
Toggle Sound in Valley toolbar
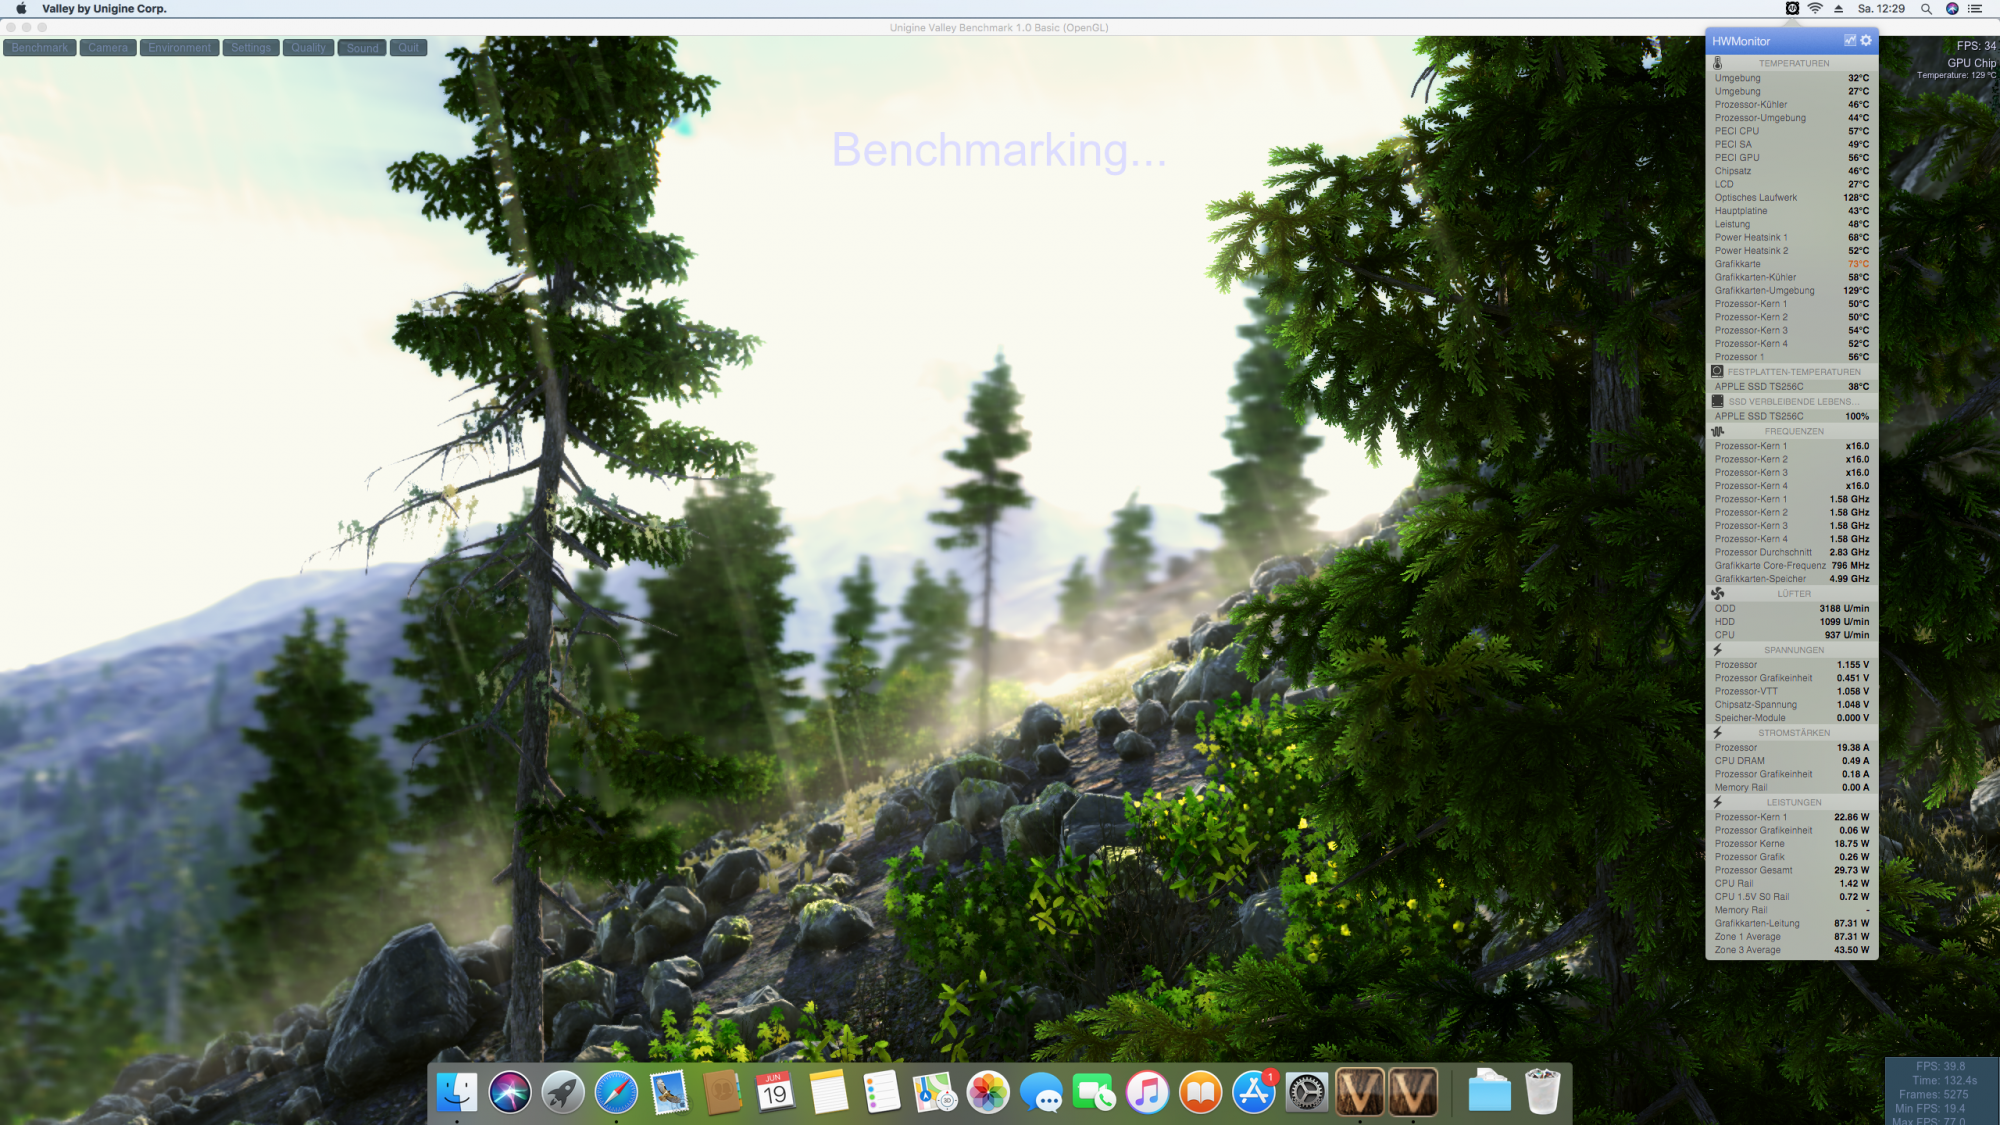point(362,48)
